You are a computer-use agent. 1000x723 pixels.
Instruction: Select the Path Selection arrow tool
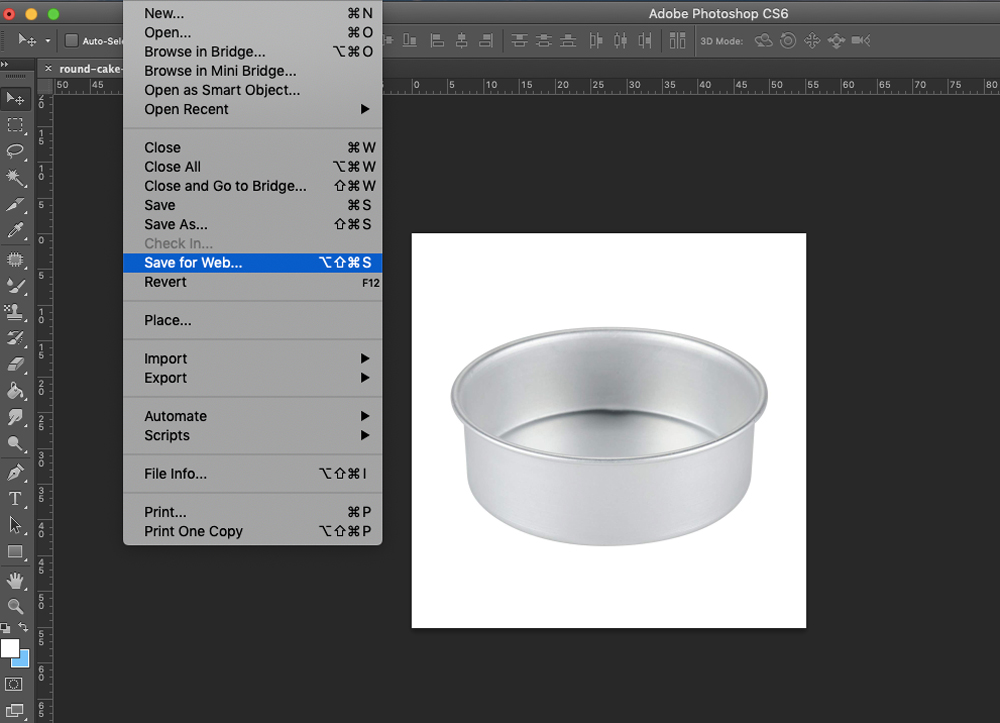[x=15, y=525]
